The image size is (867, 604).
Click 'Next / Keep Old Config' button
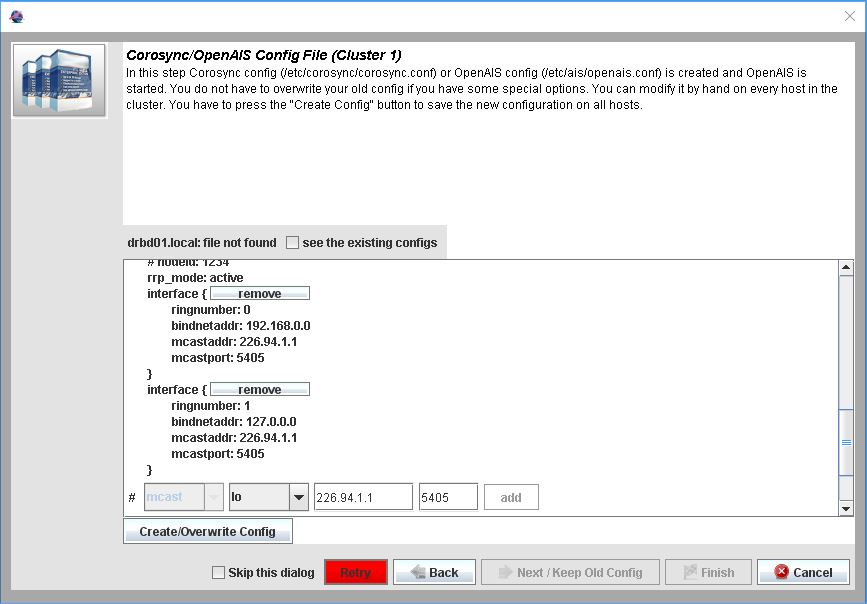point(570,572)
